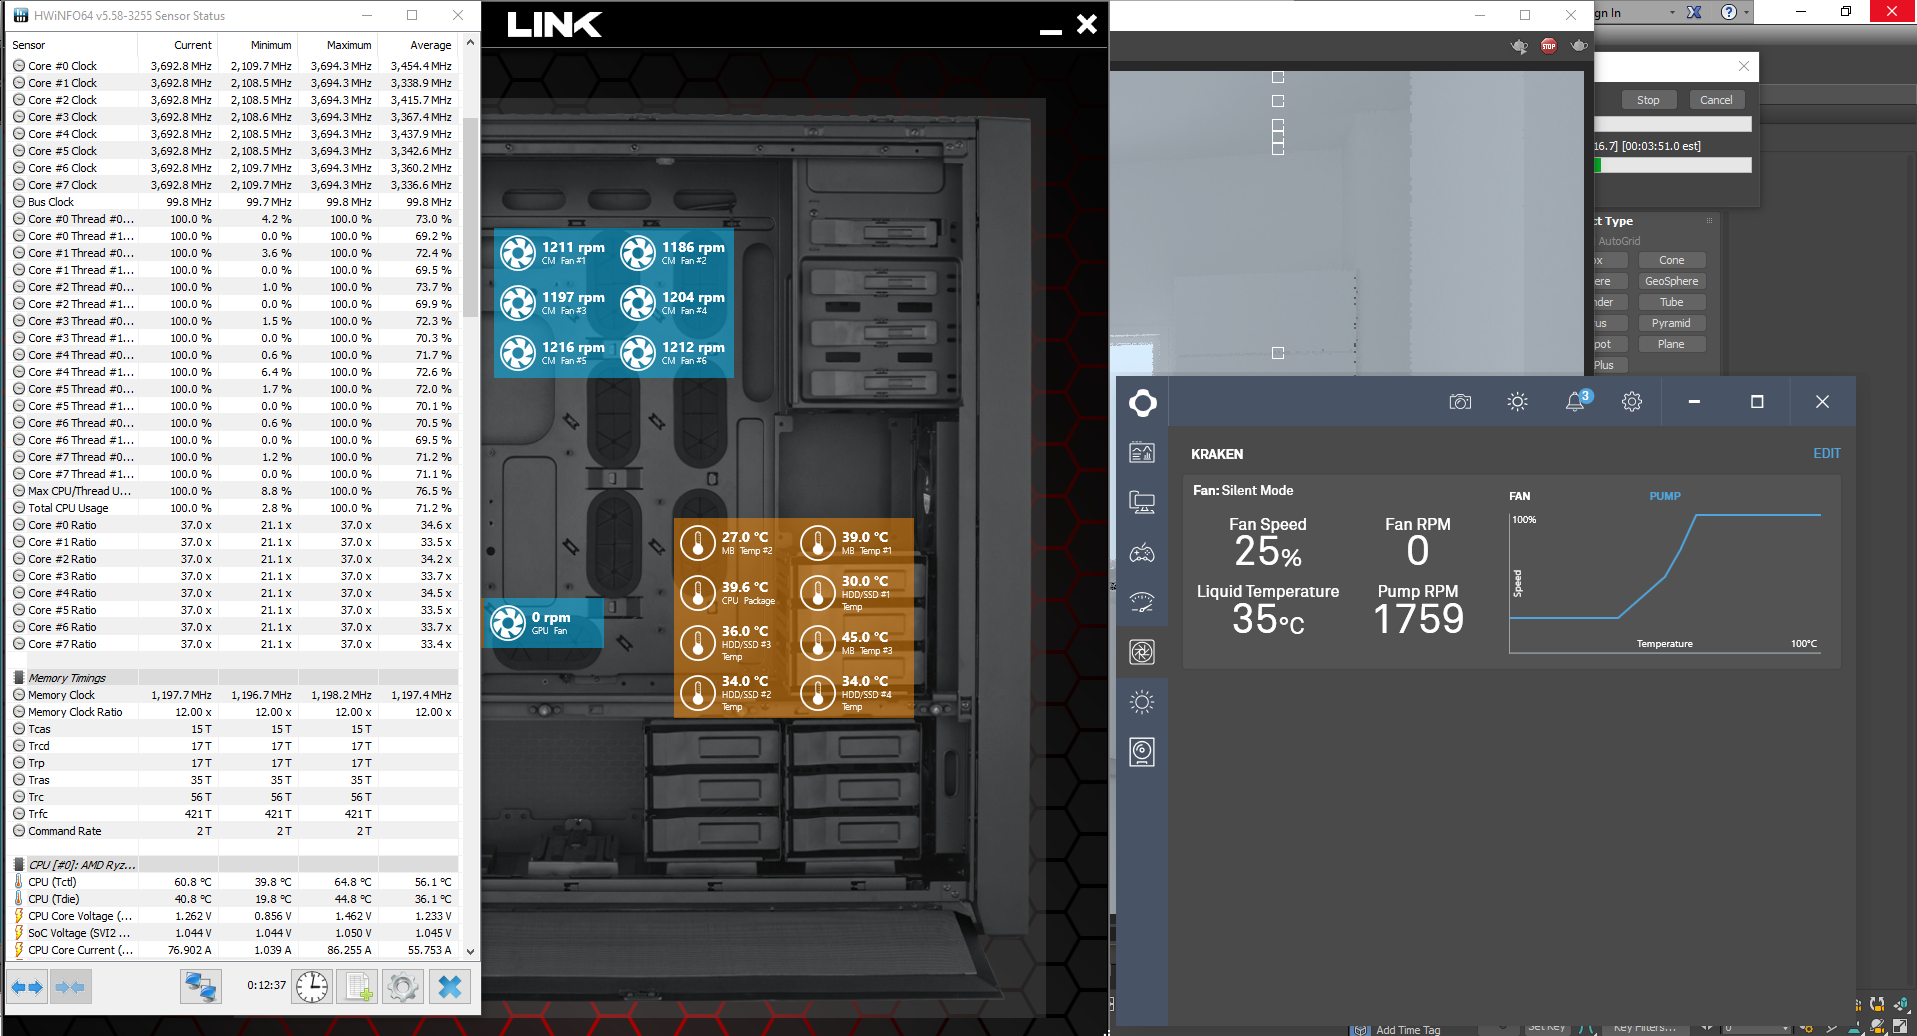
Task: Click HWiNFO scrollbar up arrow
Action: (x=470, y=43)
